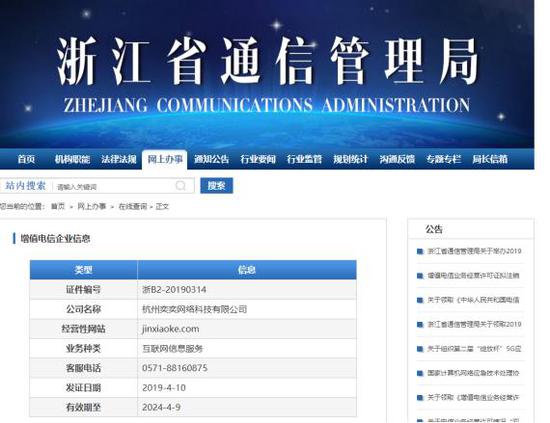Click the blue 搜索 button
Image resolution: width=550 pixels, height=423 pixels.
tap(216, 186)
